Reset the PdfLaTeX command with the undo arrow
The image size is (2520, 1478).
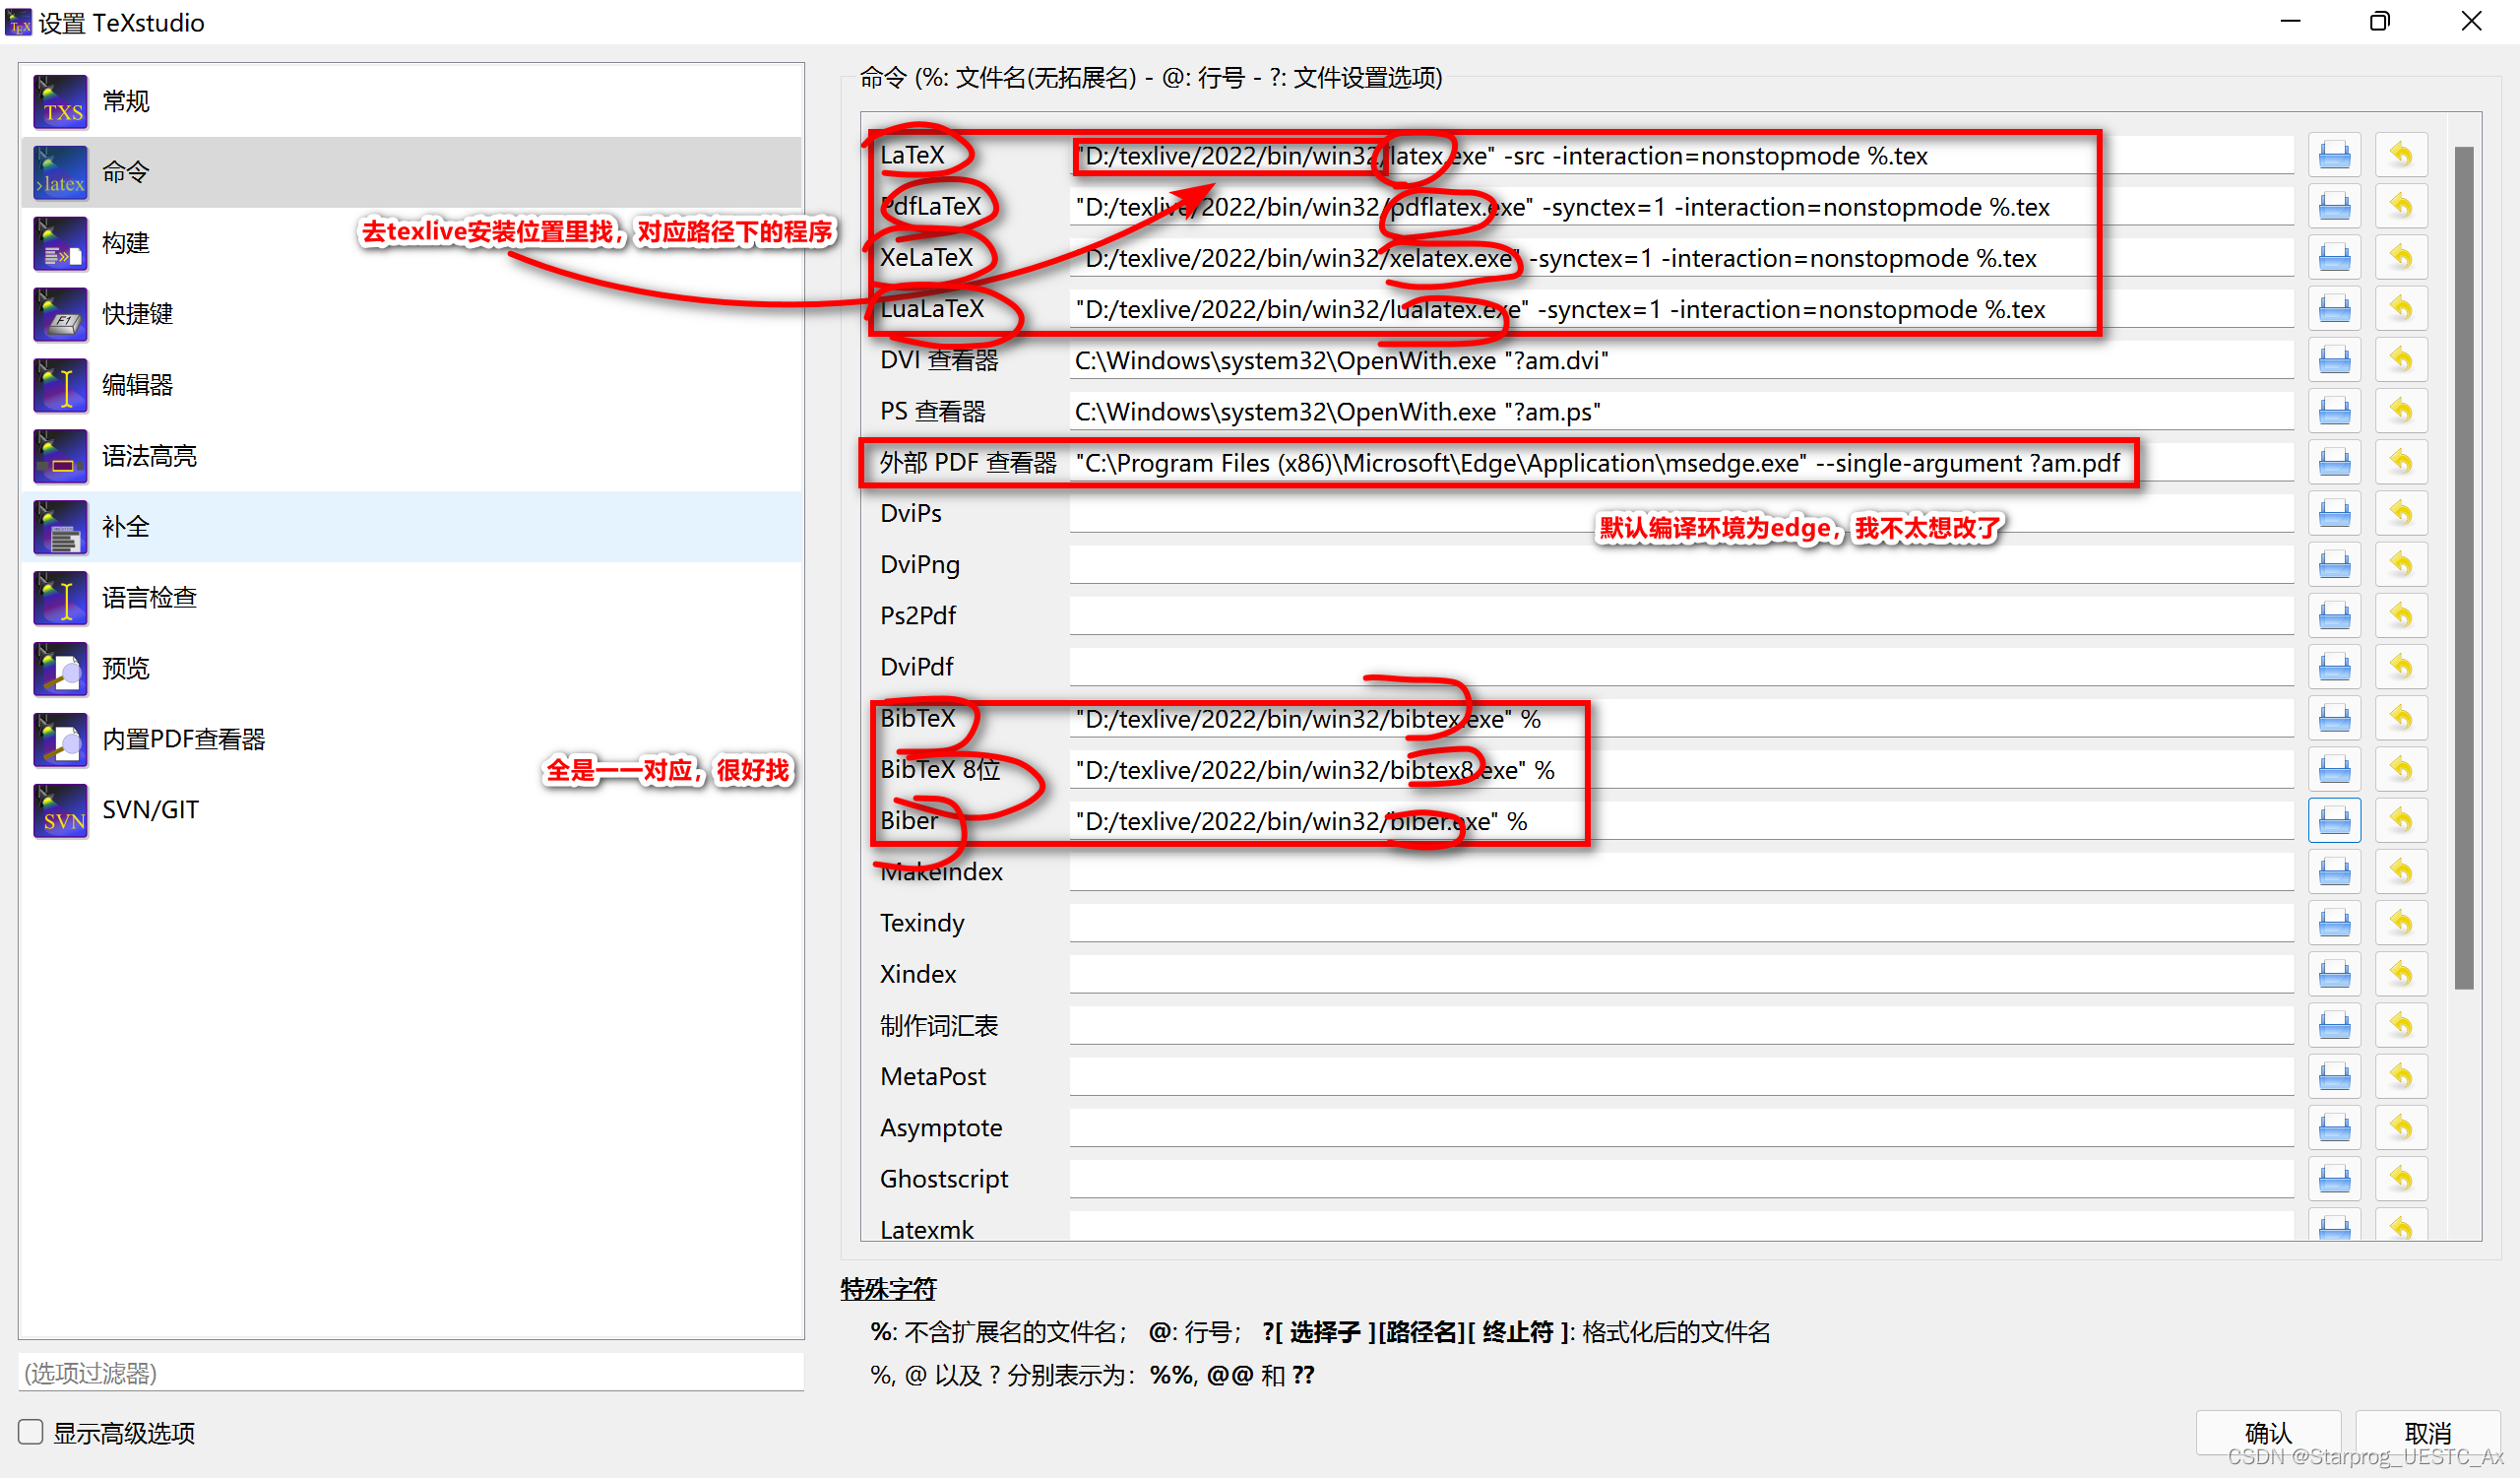click(2400, 206)
